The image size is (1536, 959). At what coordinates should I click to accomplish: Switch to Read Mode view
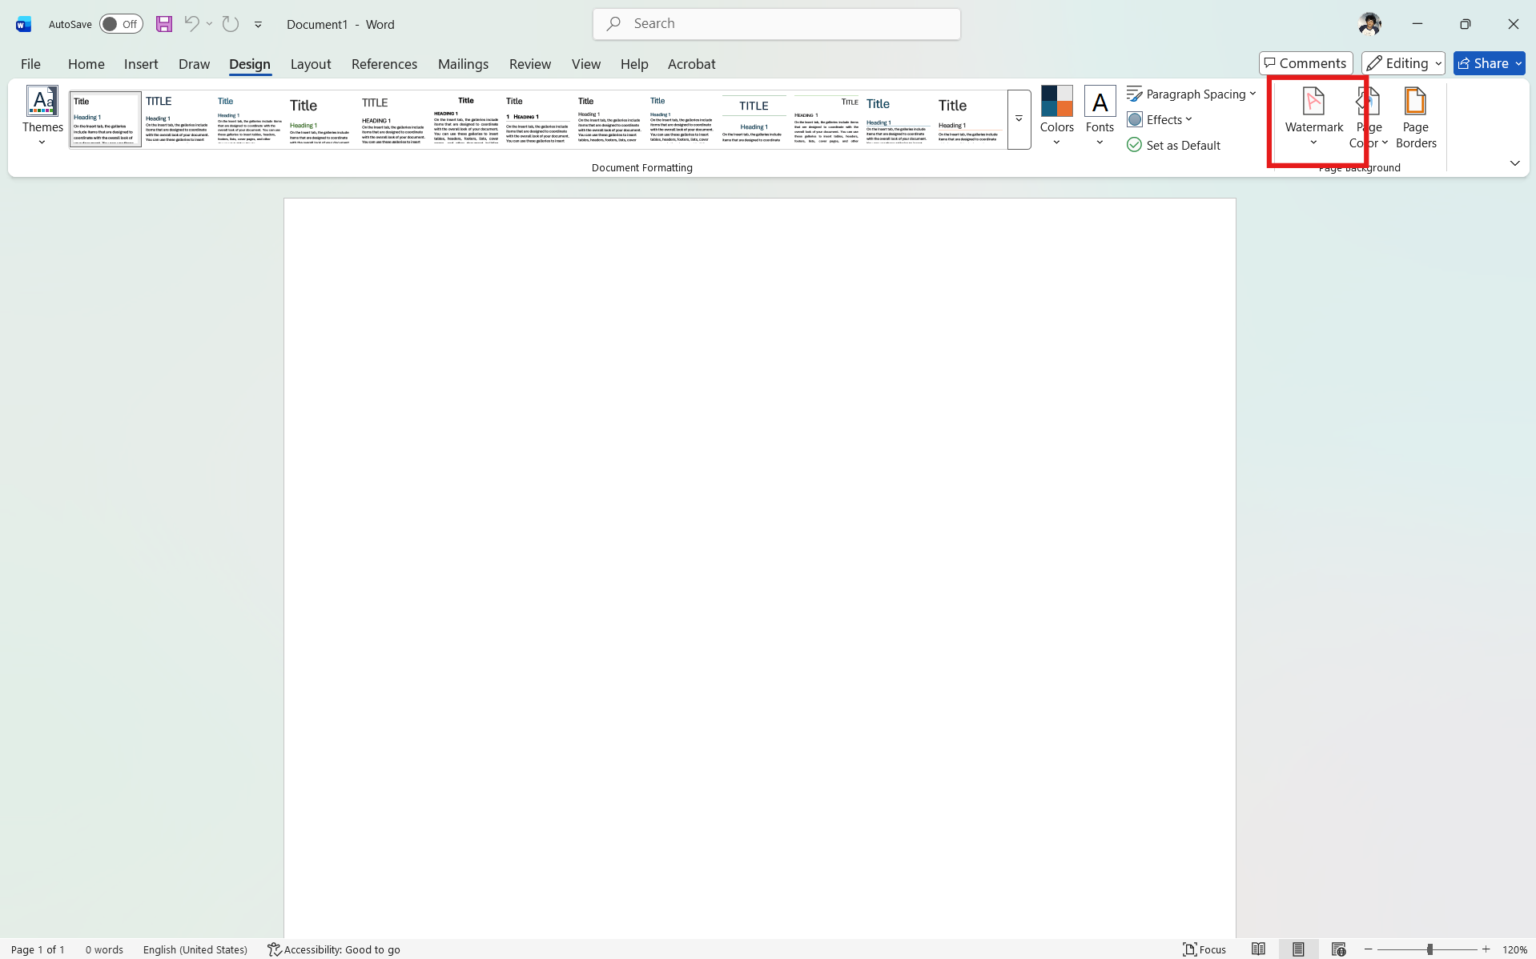(x=1258, y=949)
